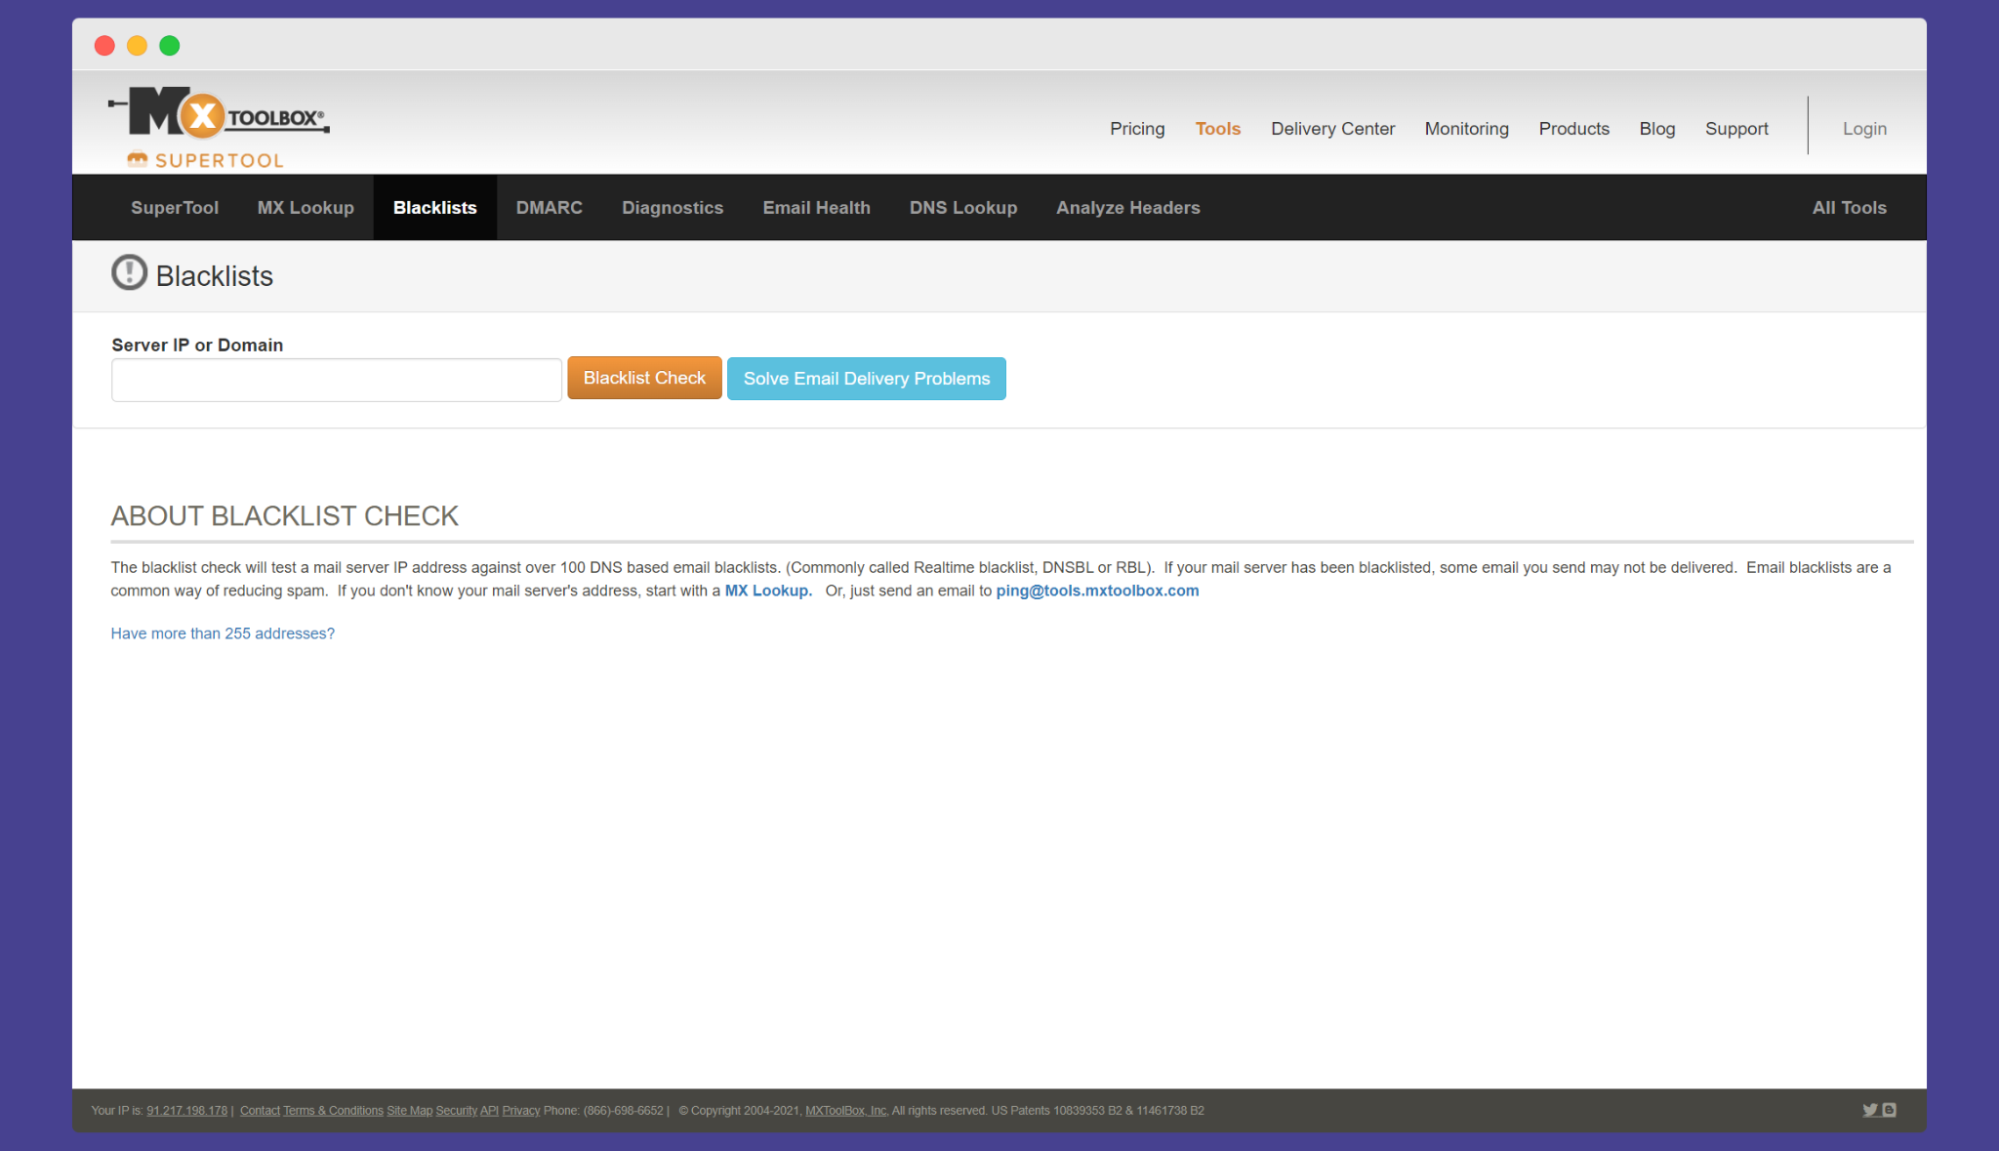
Task: Click the DMARC tool navigation icon
Action: coord(548,207)
